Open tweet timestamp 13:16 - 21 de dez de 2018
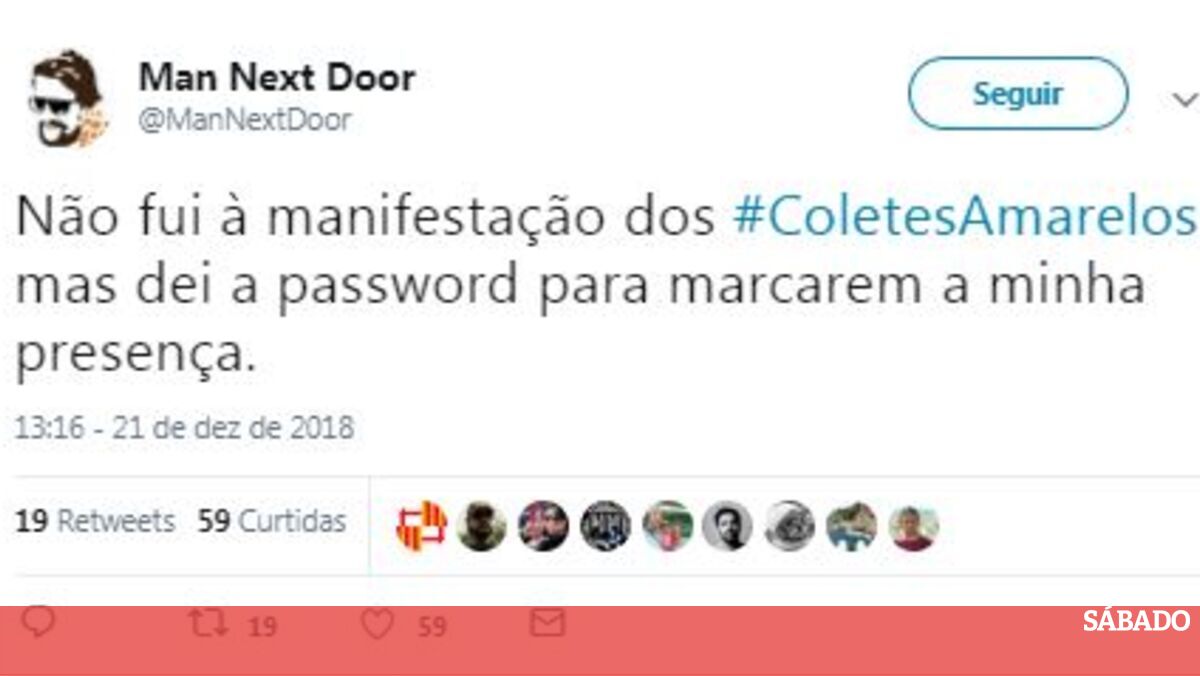The width and height of the screenshot is (1200, 676). tap(185, 428)
